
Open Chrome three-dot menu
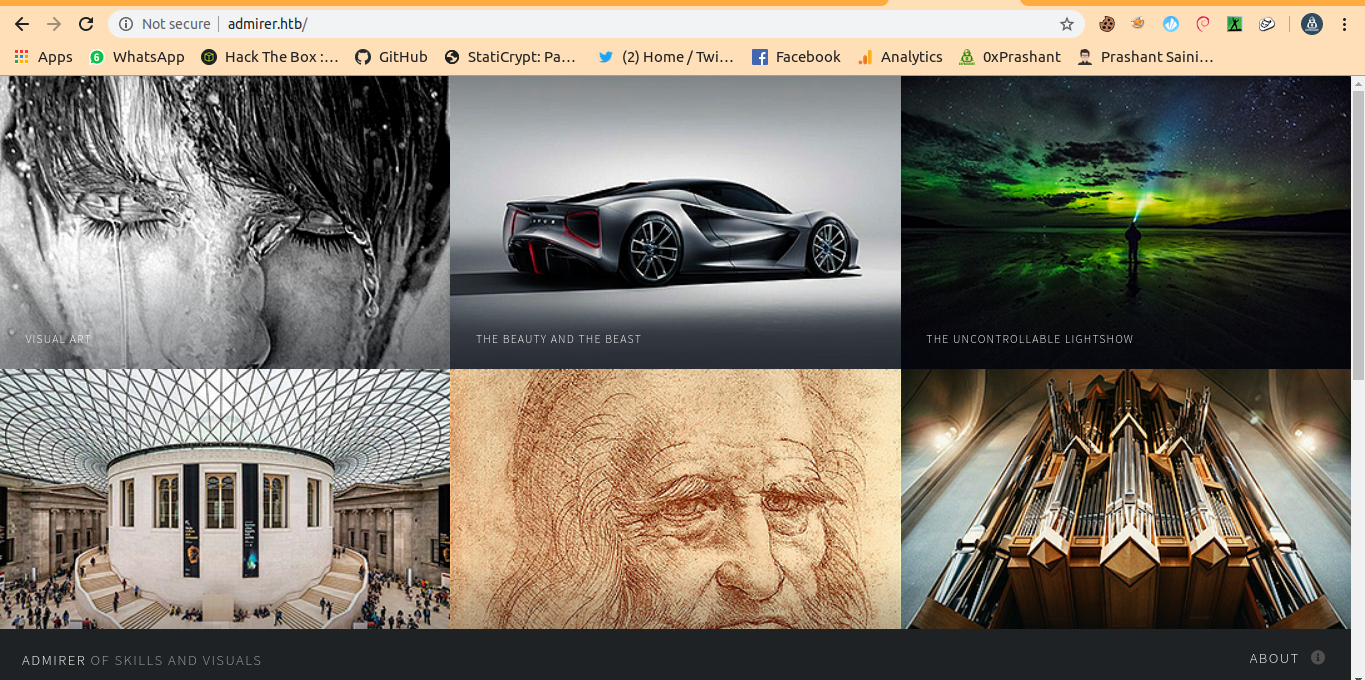tap(1344, 24)
